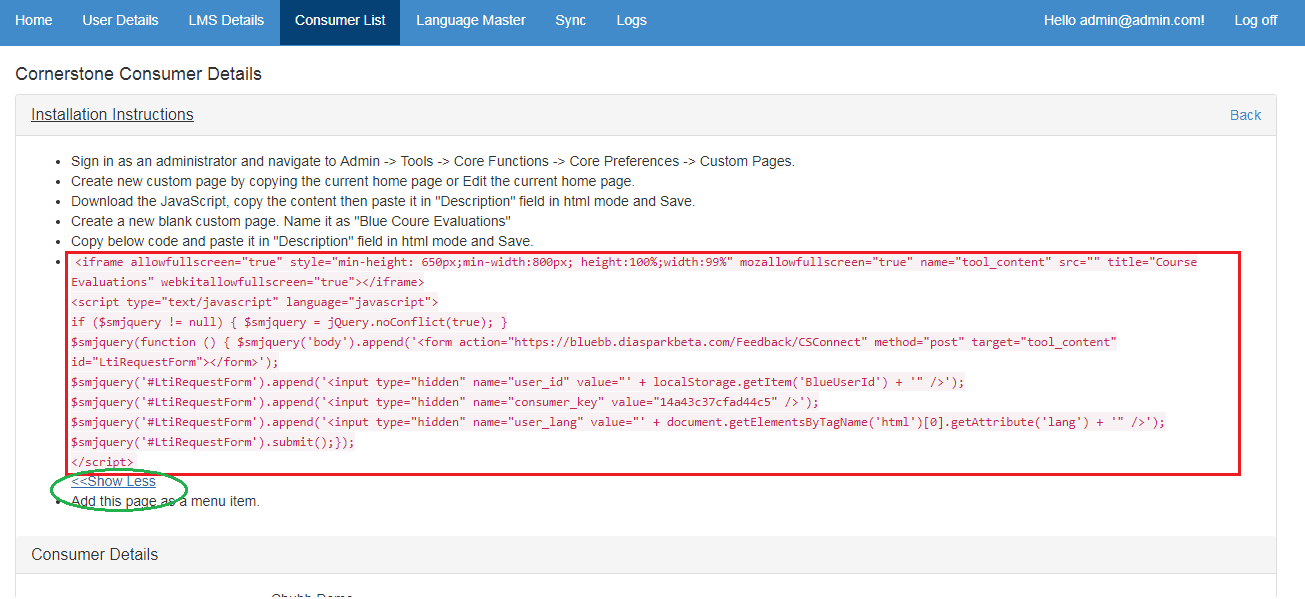This screenshot has width=1305, height=599.
Task: Open LMS Details in navbar
Action: [226, 20]
